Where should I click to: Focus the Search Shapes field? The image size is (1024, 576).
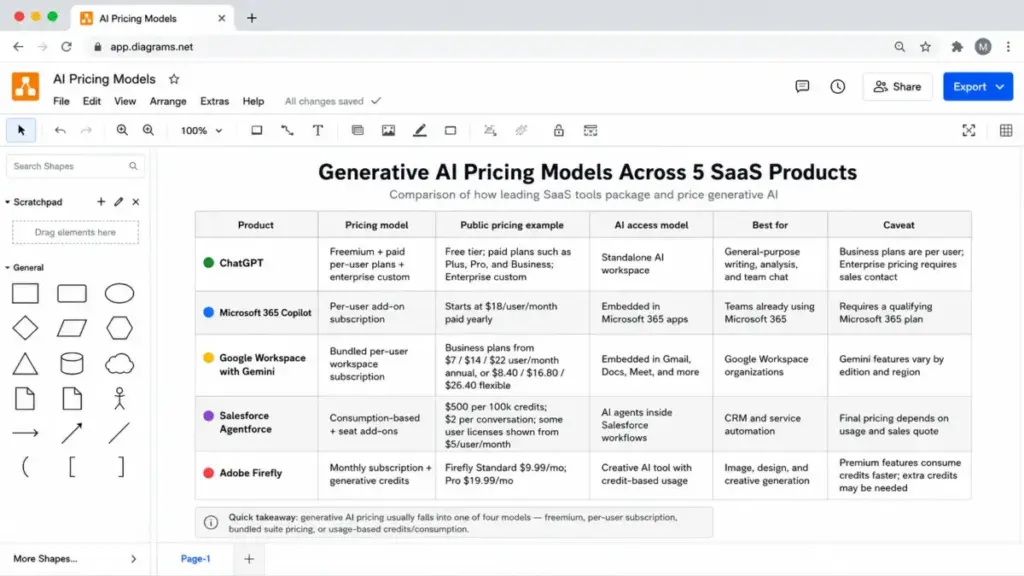(75, 166)
